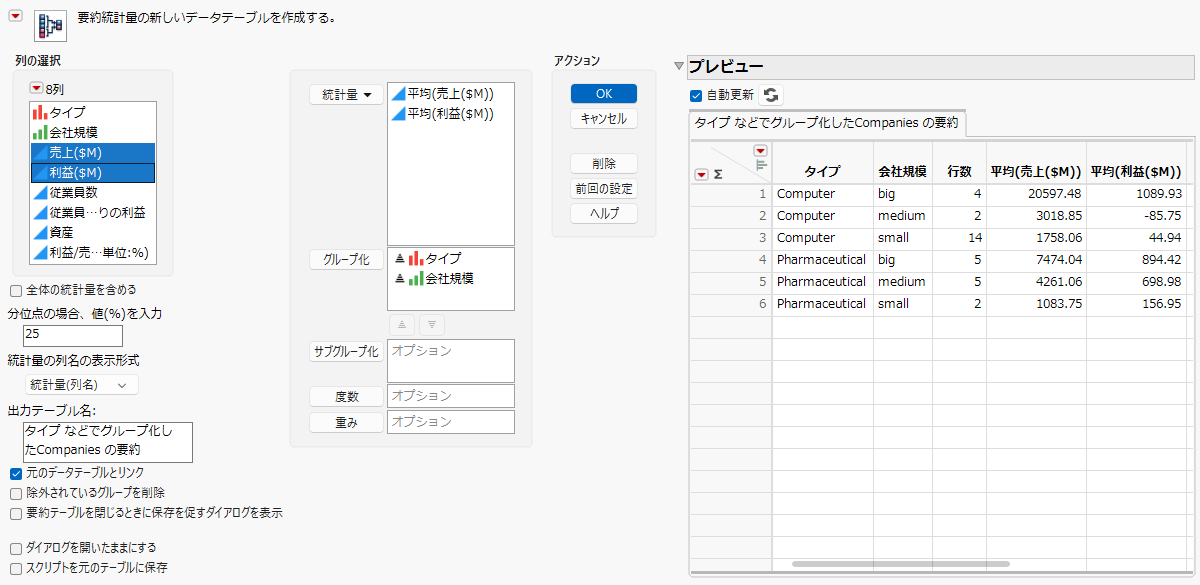
Task: Click the descending order button under grouping box
Action: [x=431, y=325]
